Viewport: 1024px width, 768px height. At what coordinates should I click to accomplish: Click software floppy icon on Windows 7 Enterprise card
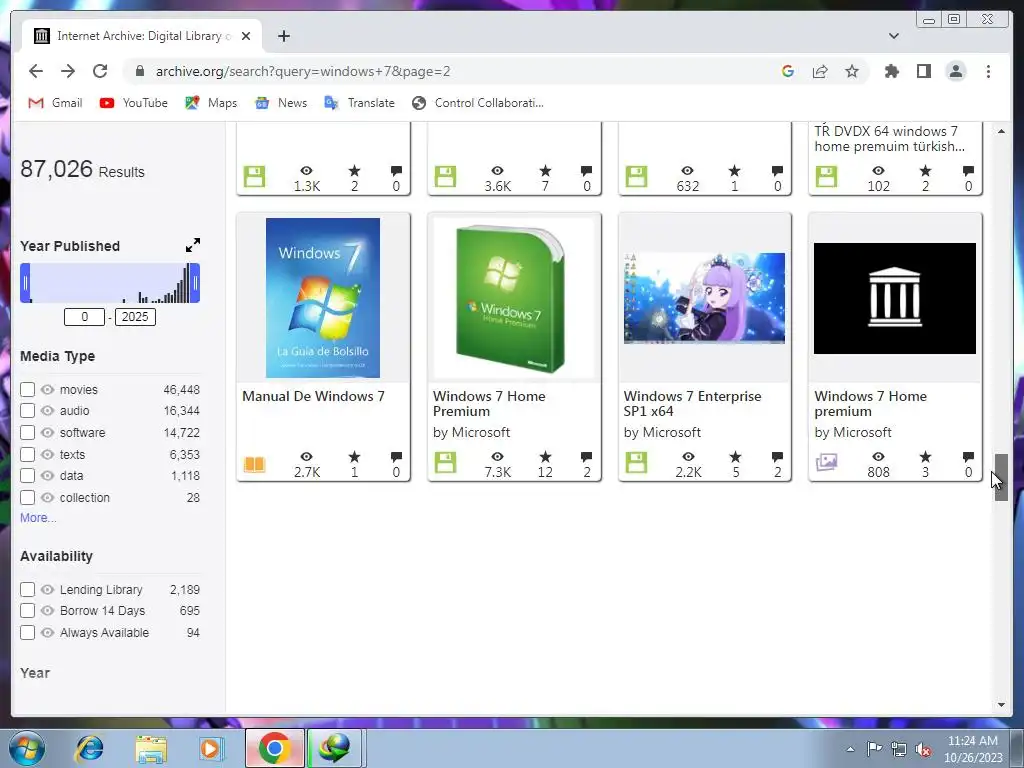pos(636,462)
